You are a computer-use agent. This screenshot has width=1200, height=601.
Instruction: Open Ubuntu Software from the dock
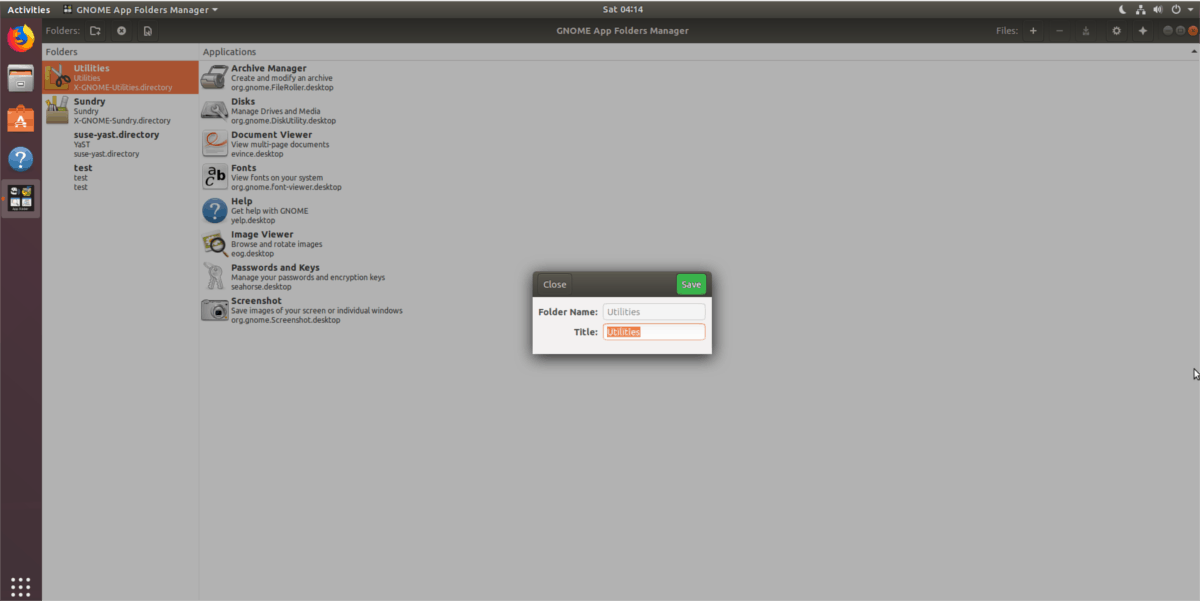[x=20, y=119]
